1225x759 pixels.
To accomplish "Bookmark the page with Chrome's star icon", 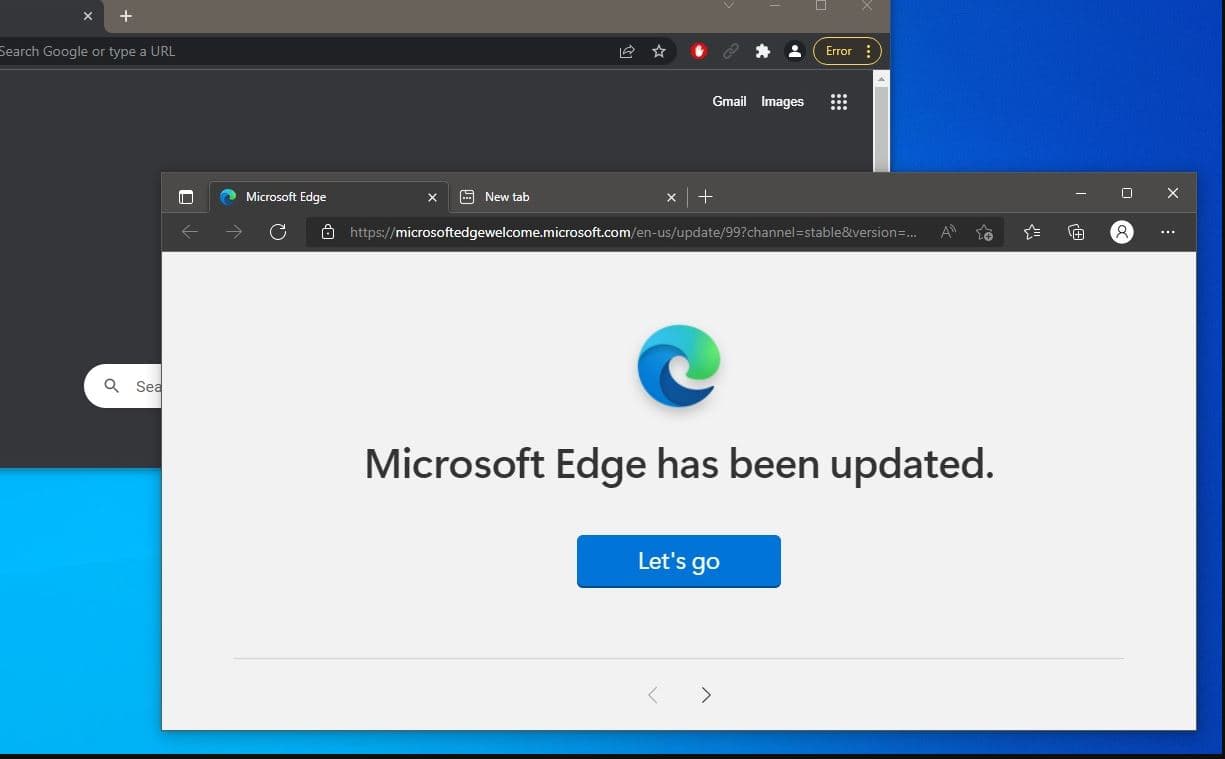I will point(659,51).
